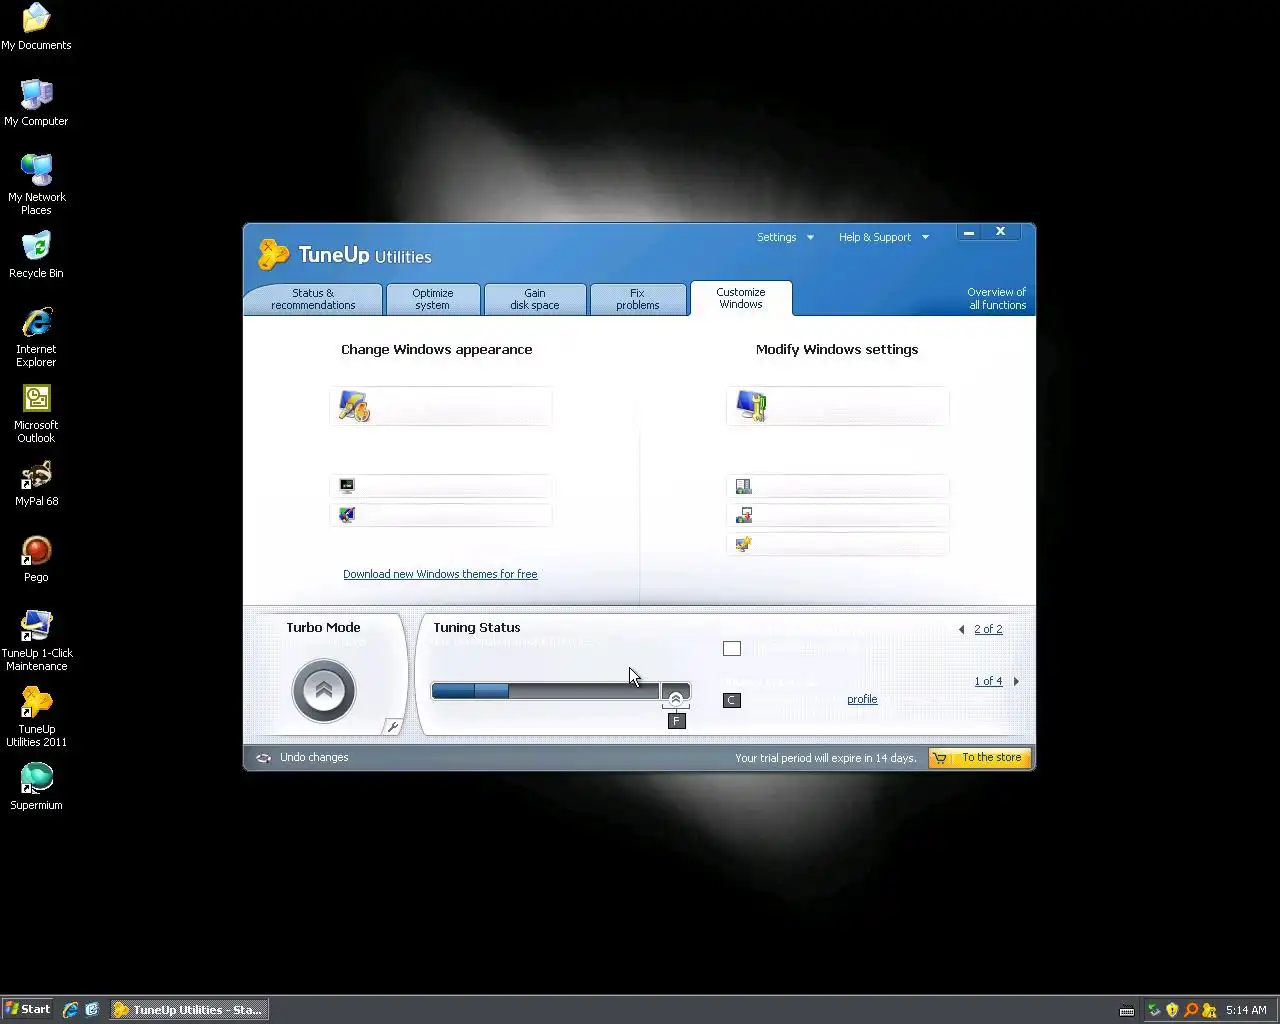Select Microsoft Outlook desktop icon
The width and height of the screenshot is (1280, 1024).
(36, 413)
